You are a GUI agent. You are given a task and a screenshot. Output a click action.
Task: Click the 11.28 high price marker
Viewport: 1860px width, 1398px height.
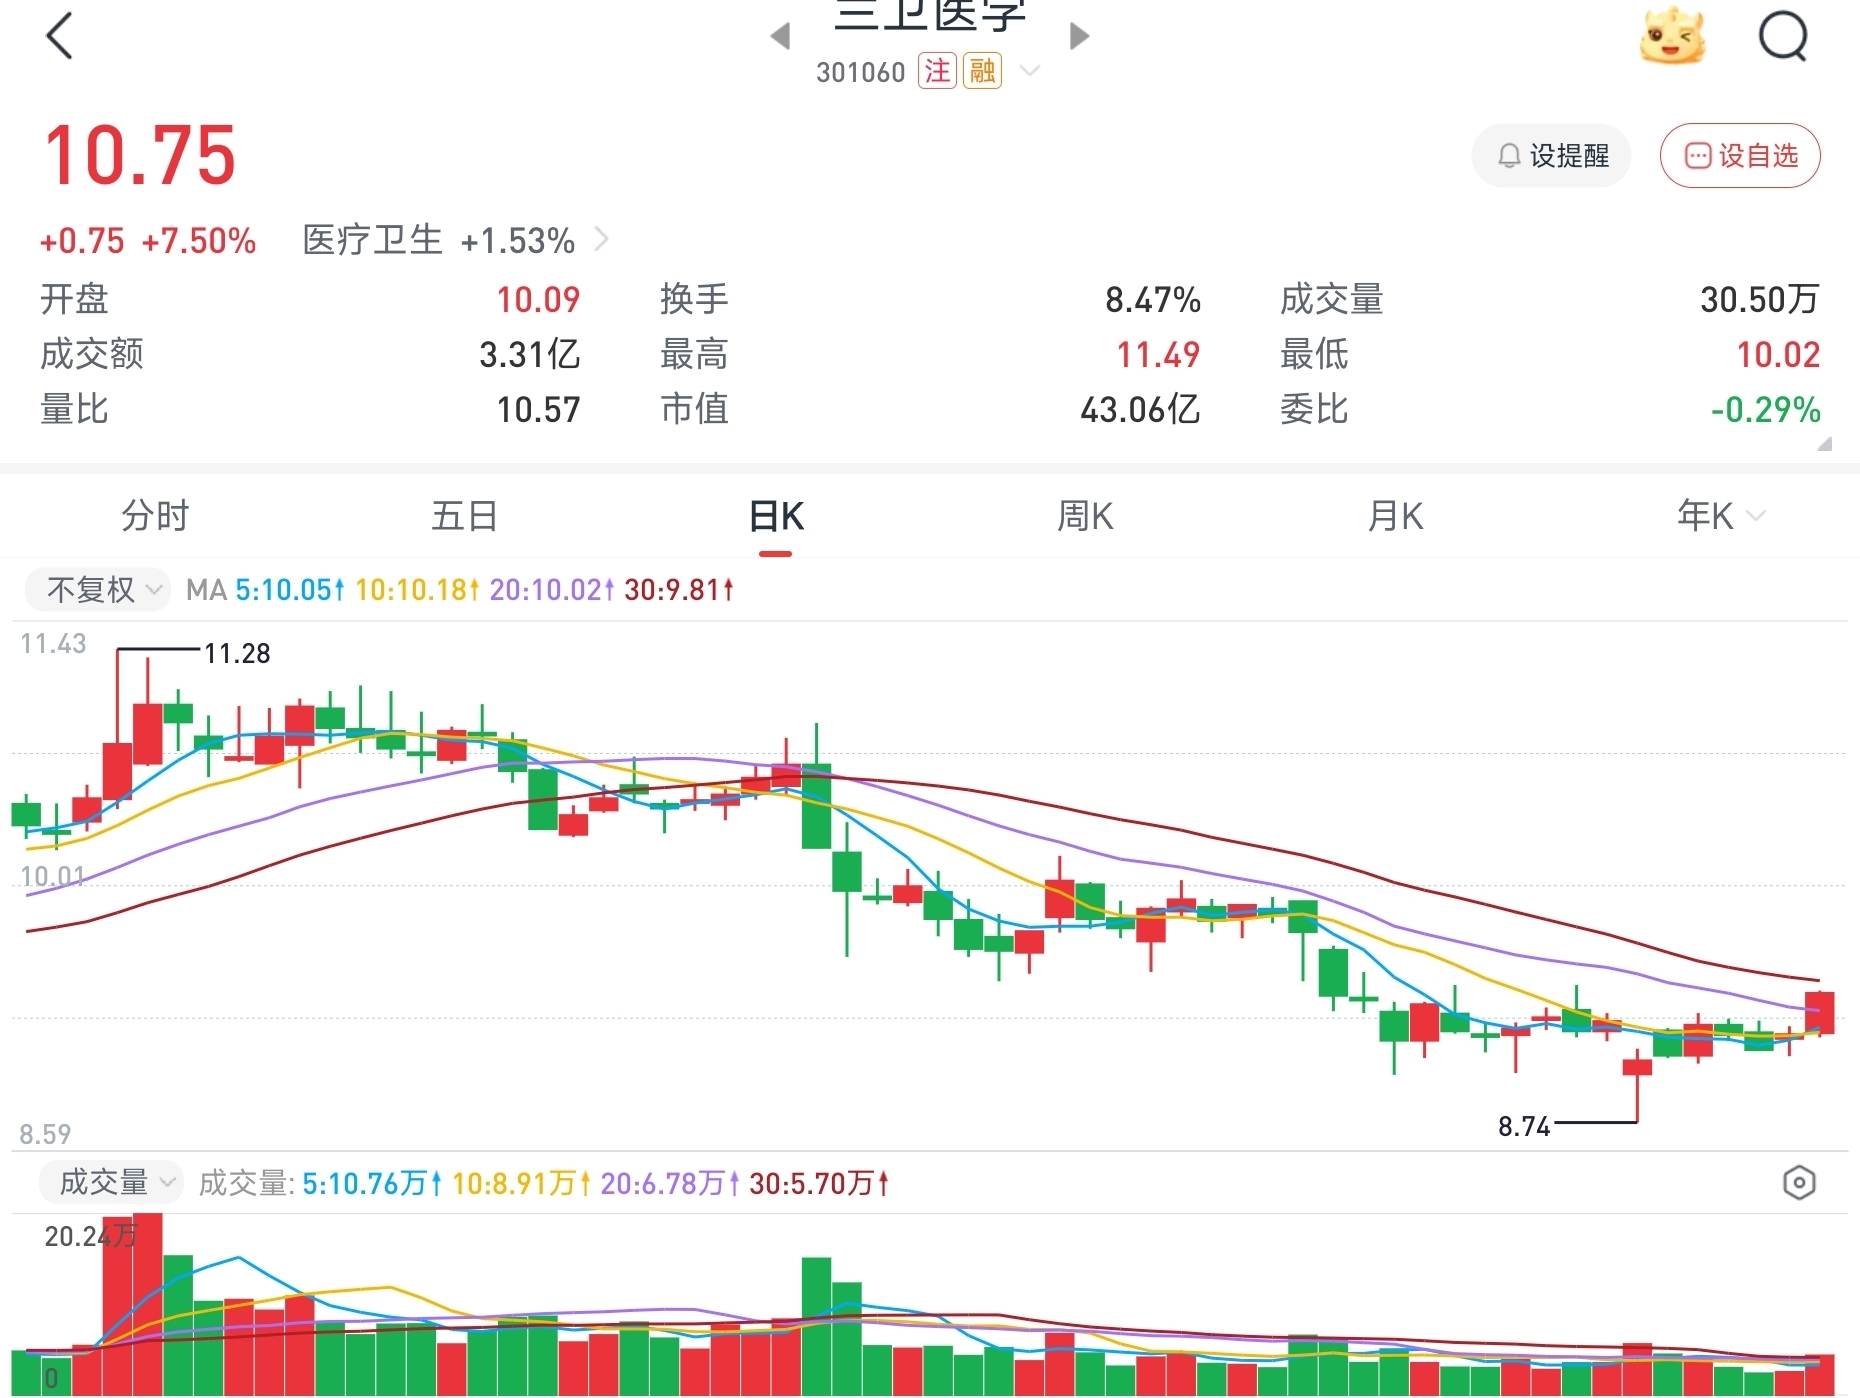(x=237, y=653)
